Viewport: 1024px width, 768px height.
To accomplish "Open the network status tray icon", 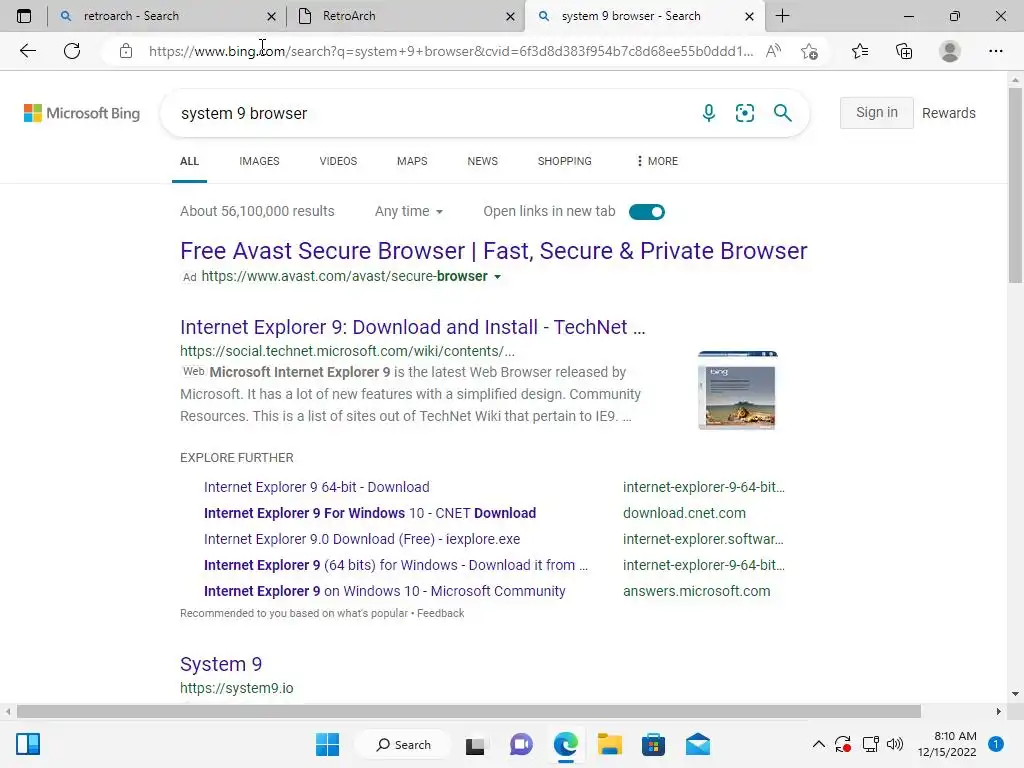I will point(871,744).
